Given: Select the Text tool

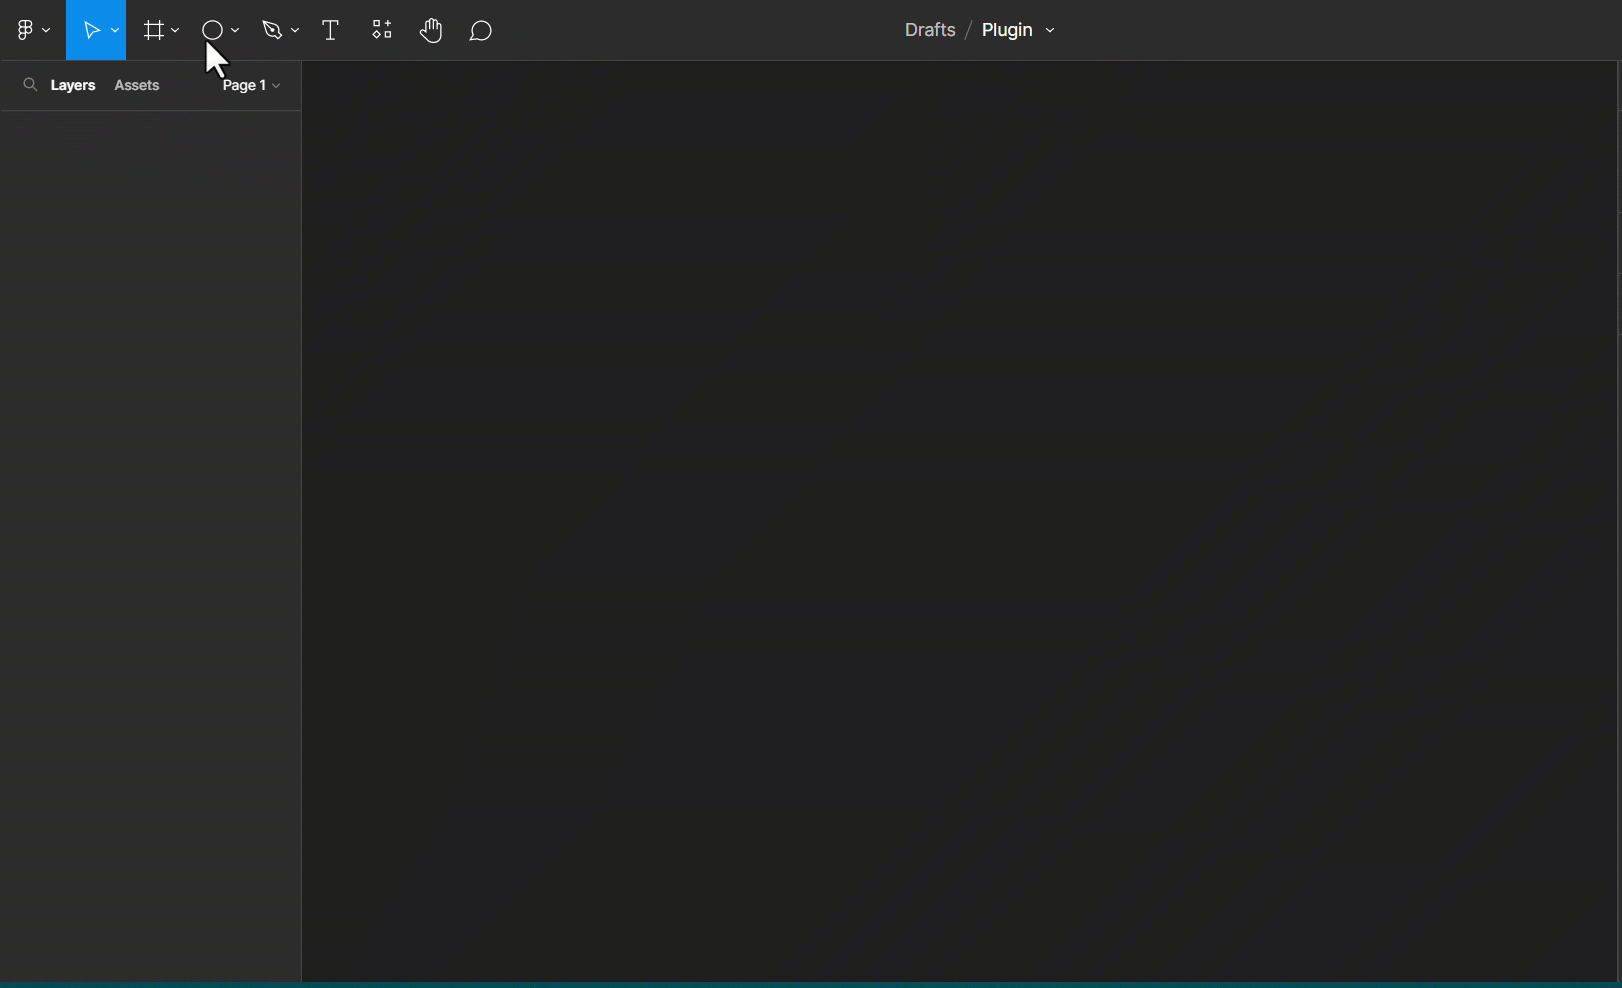Looking at the screenshot, I should pyautogui.click(x=330, y=29).
